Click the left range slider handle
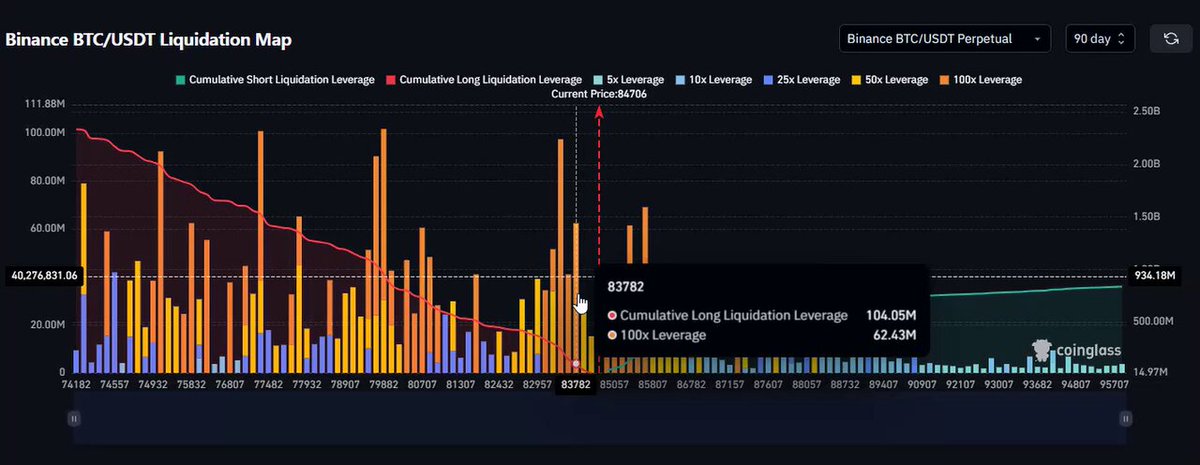 [73, 418]
